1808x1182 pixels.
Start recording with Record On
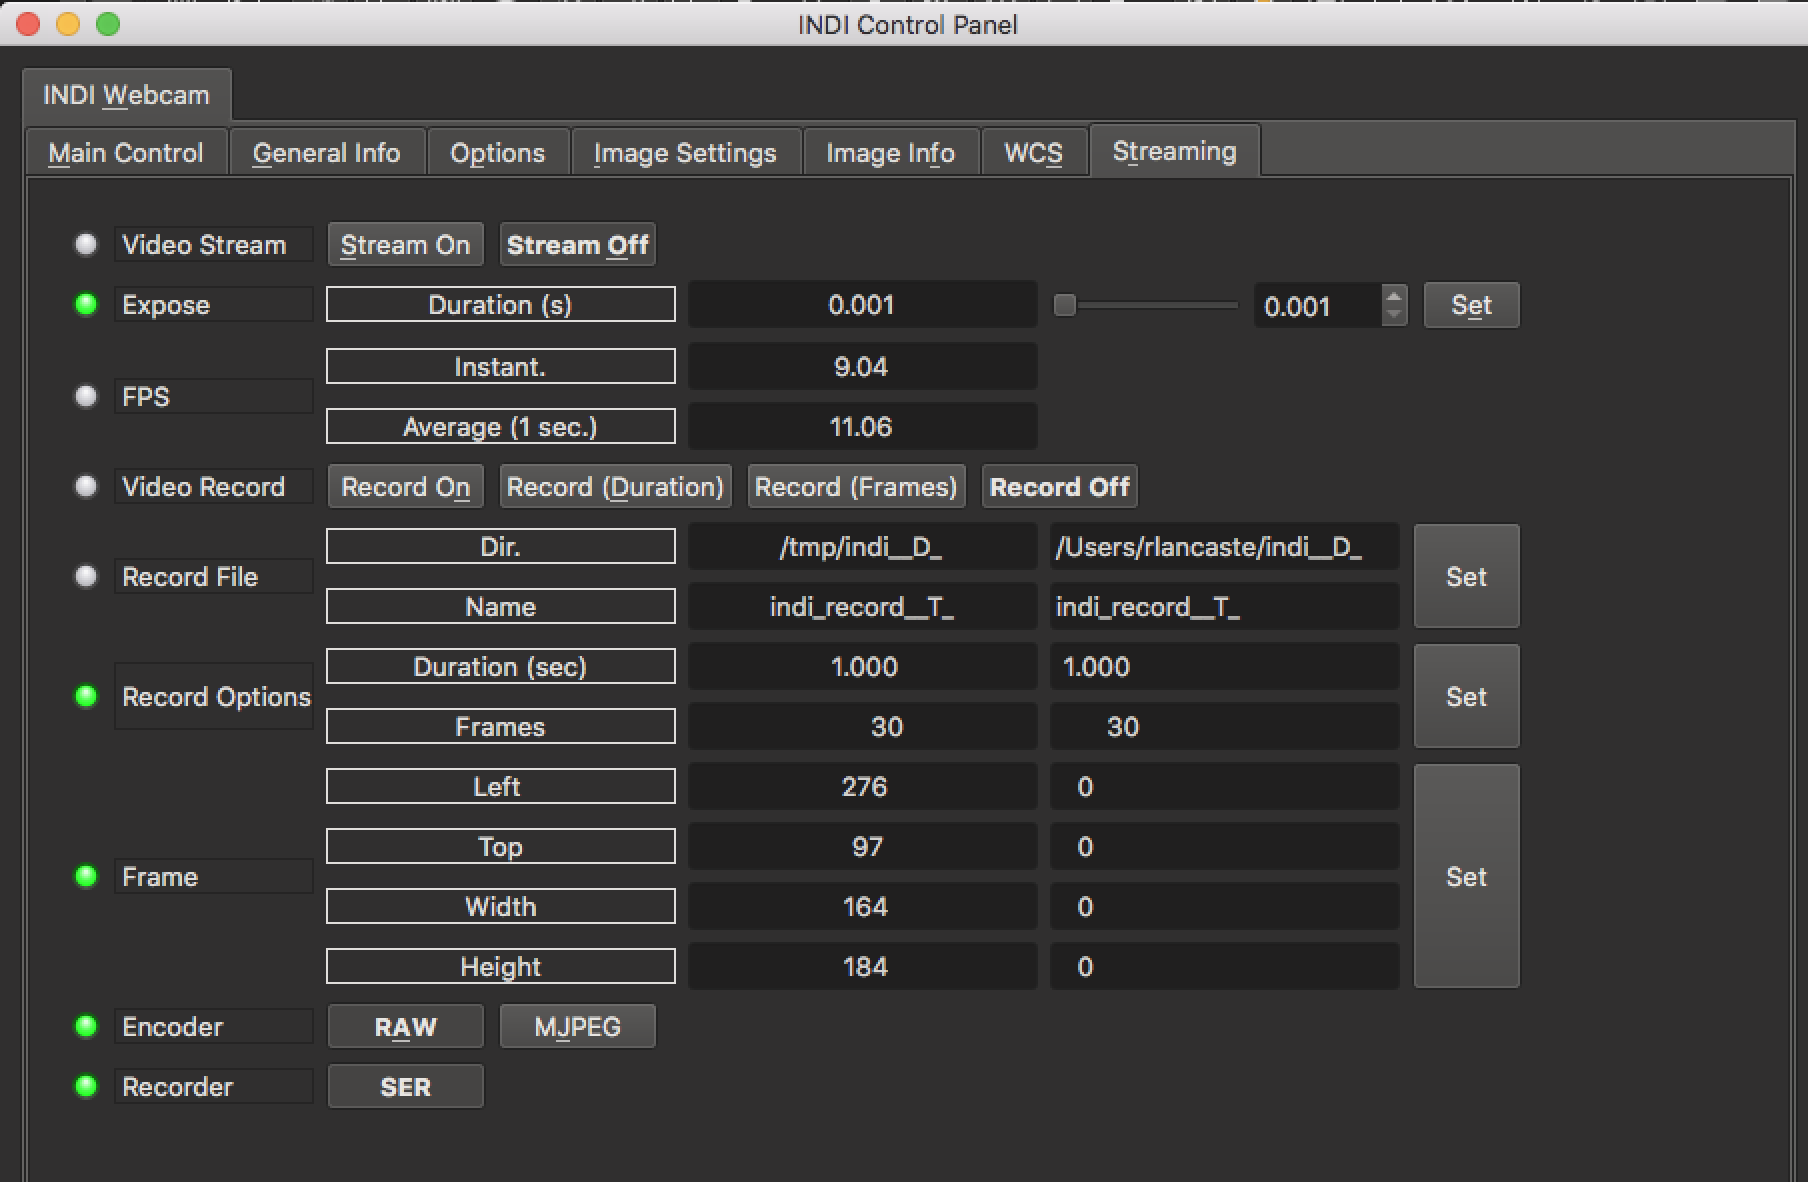tap(405, 487)
